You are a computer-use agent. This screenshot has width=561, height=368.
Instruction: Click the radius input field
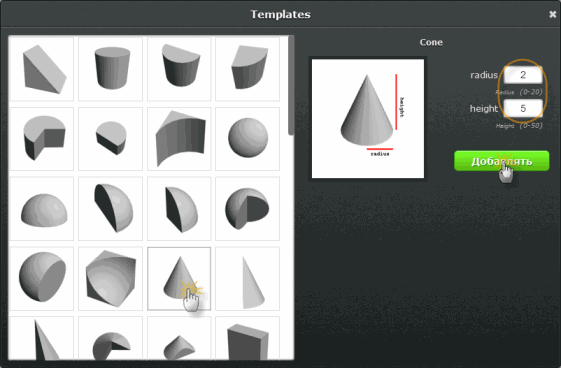point(523,75)
